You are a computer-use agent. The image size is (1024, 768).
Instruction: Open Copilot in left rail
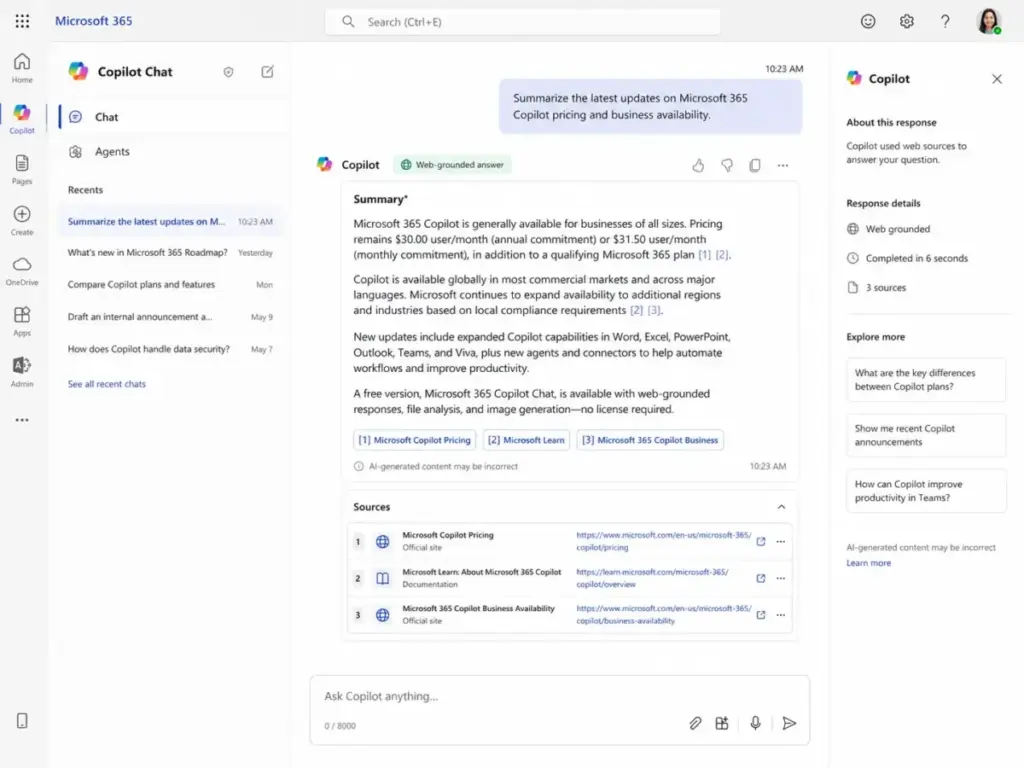pos(22,119)
